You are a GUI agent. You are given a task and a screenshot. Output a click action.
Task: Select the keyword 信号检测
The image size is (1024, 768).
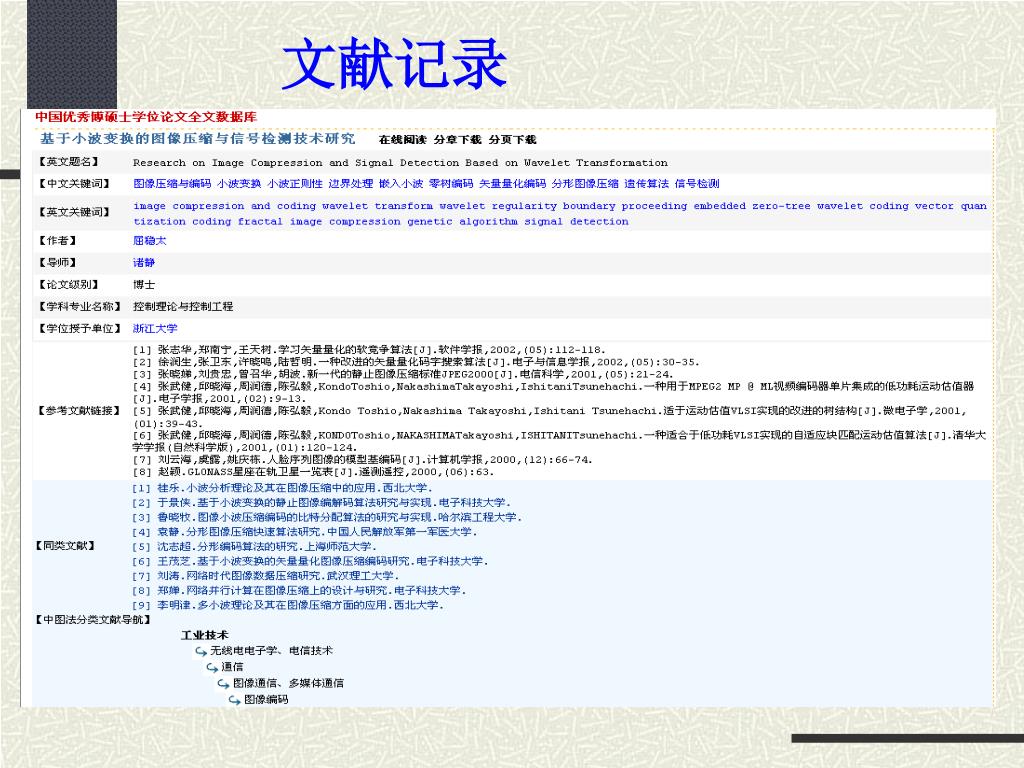coord(697,184)
